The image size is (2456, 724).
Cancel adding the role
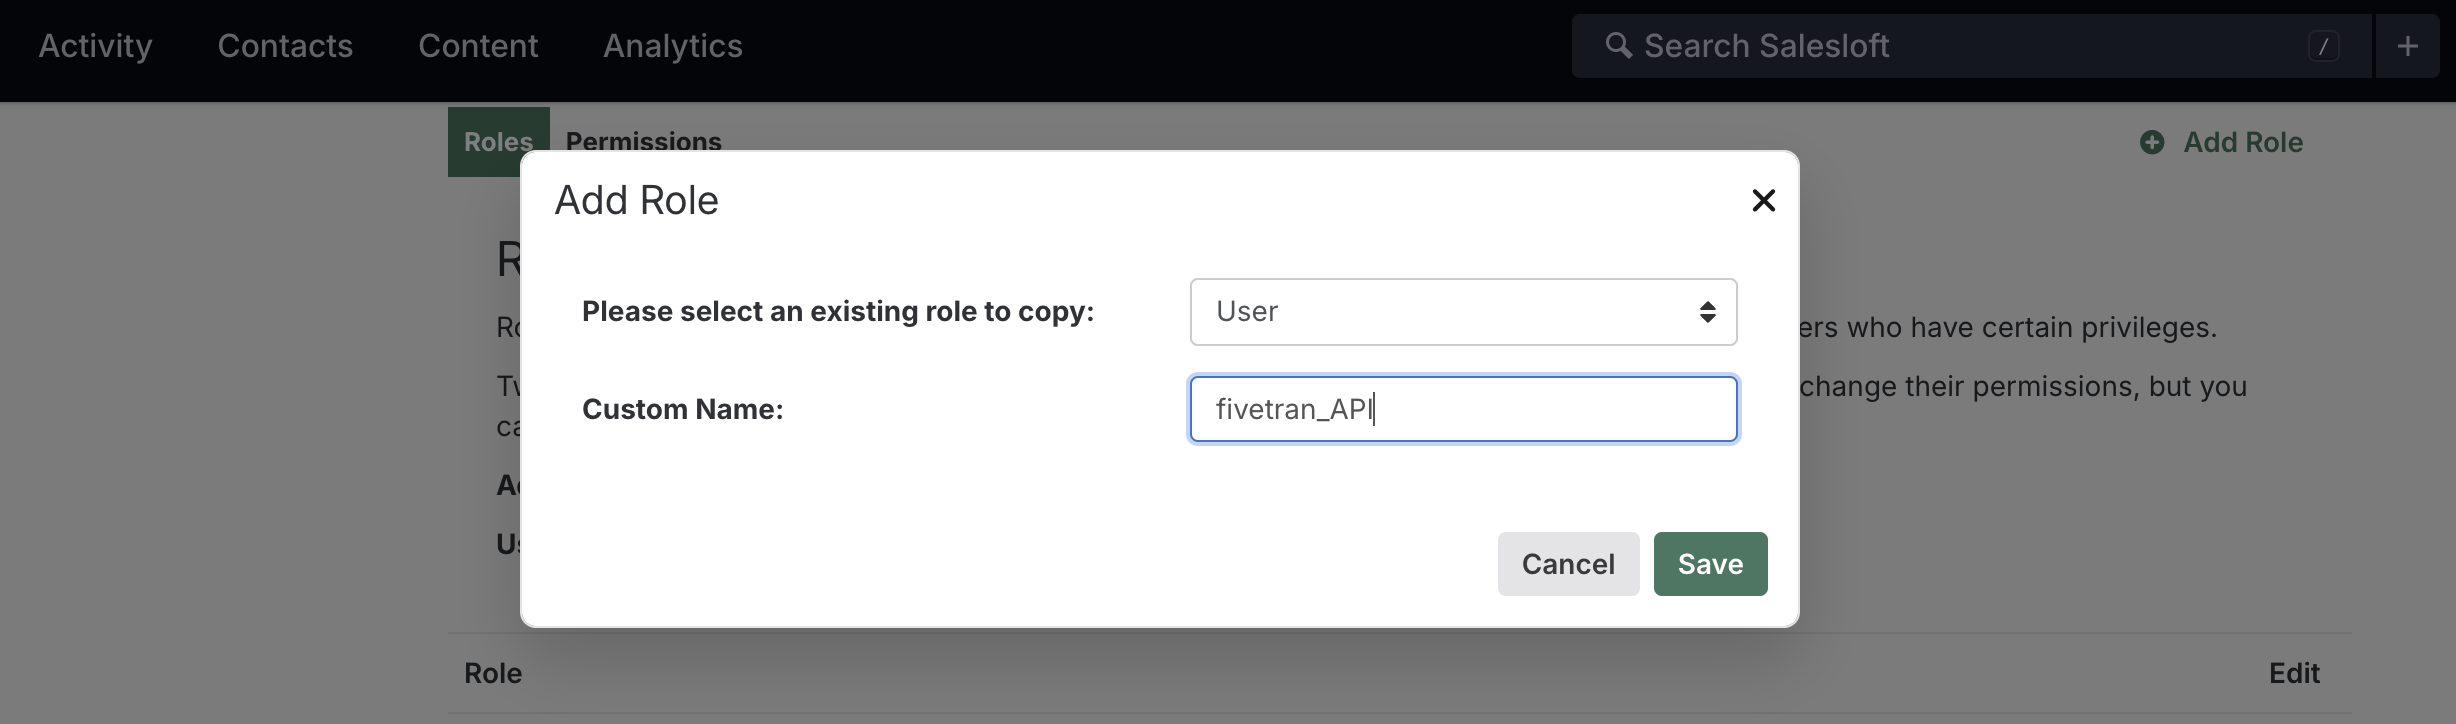(x=1568, y=564)
